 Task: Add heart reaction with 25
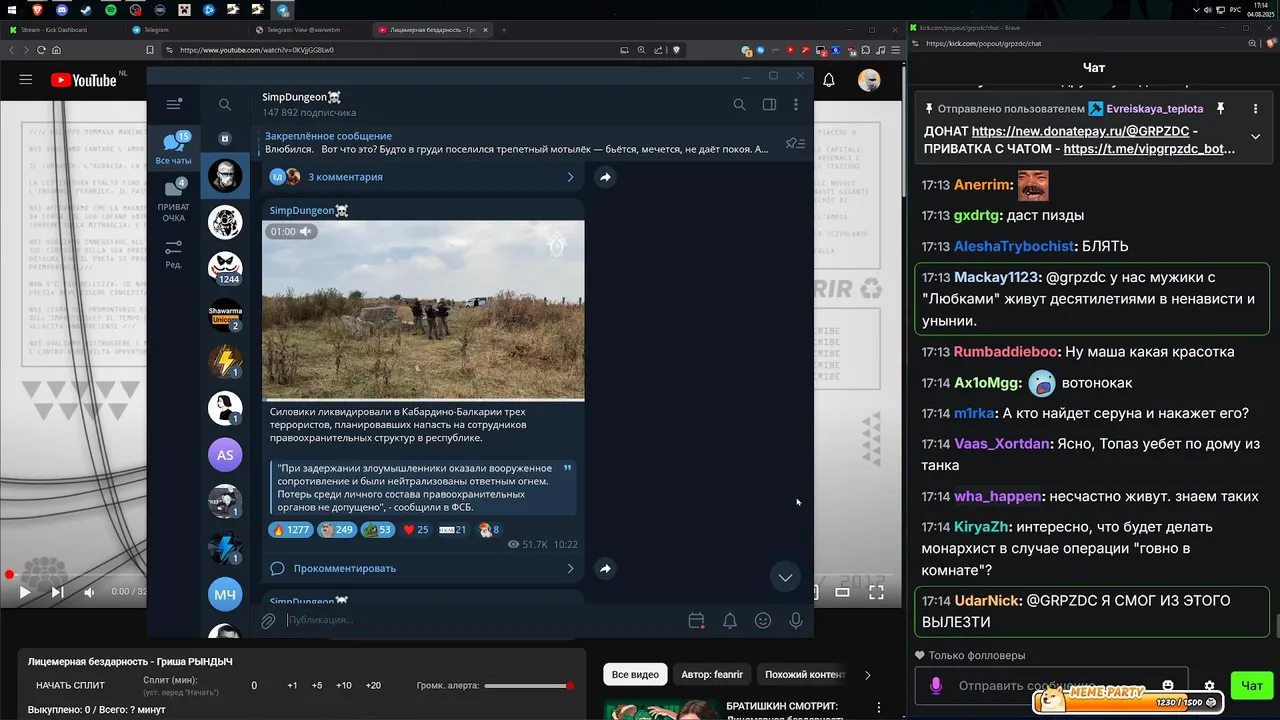tap(416, 530)
